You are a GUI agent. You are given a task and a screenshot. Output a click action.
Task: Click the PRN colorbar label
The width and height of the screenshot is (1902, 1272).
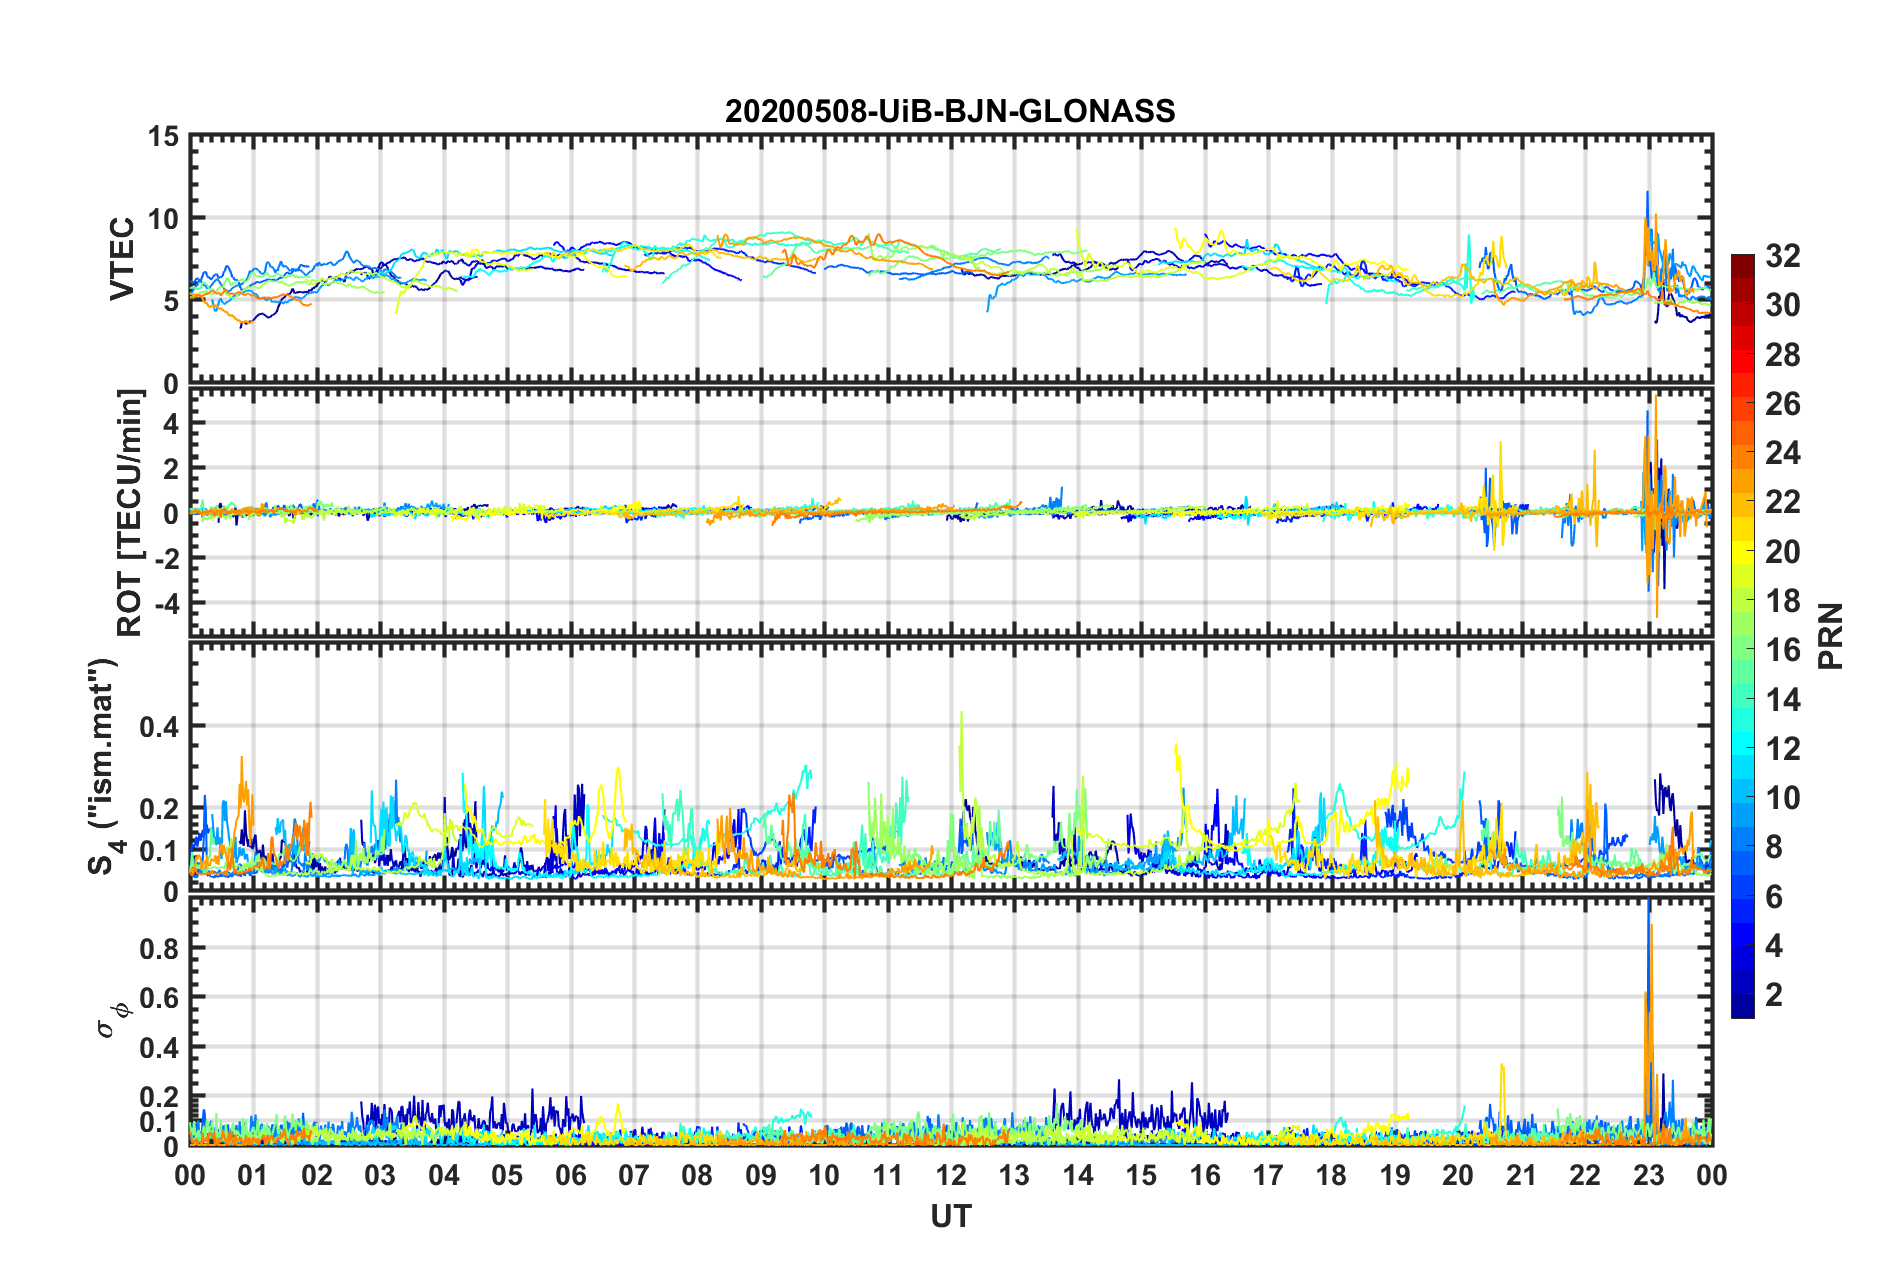1831,636
